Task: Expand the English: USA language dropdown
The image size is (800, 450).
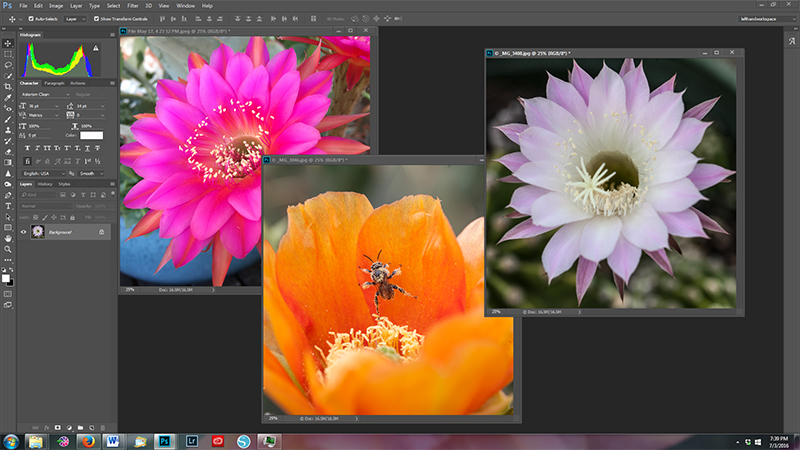Action: 45,172
